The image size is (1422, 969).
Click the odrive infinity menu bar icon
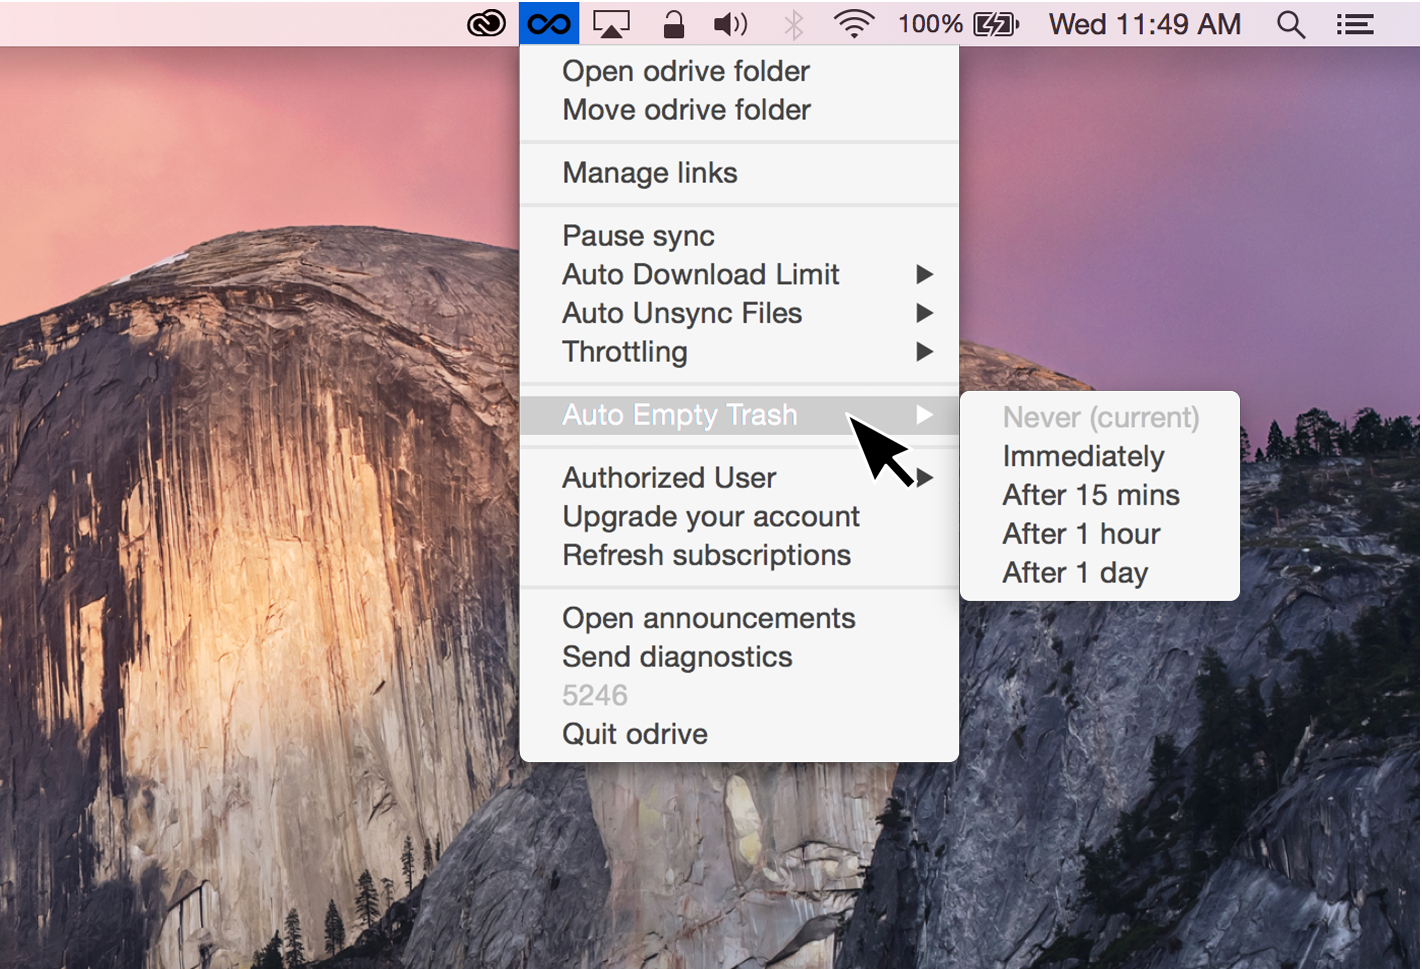(549, 23)
